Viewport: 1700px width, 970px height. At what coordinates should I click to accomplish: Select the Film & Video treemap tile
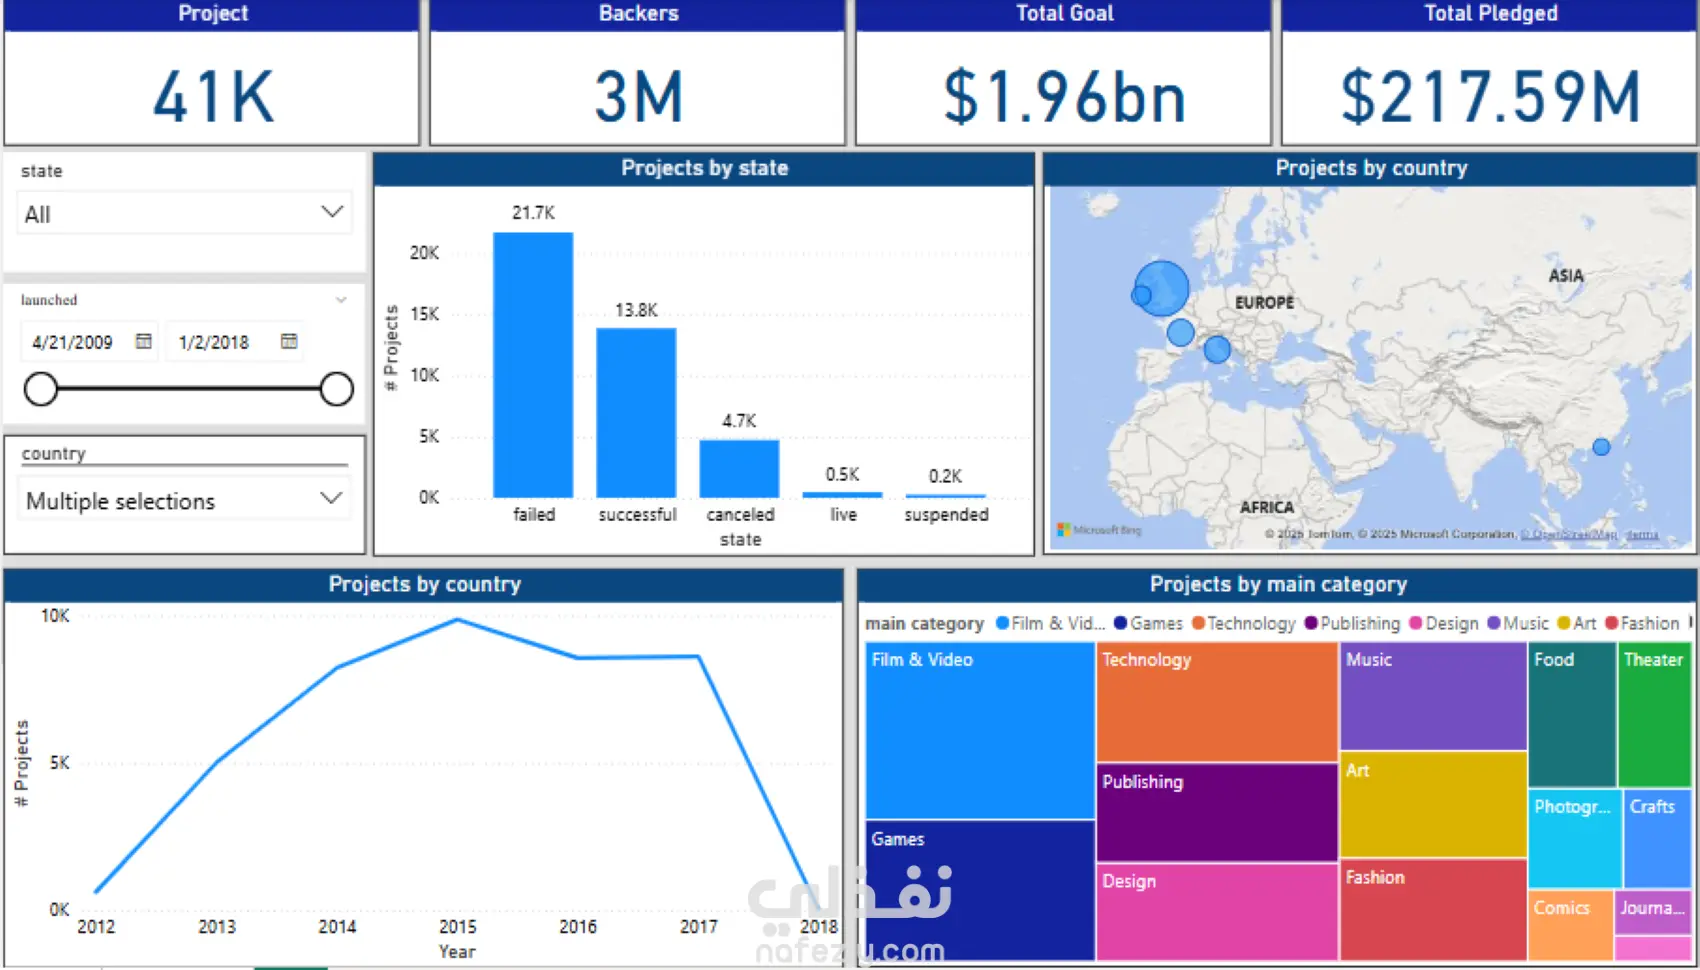[x=980, y=731]
